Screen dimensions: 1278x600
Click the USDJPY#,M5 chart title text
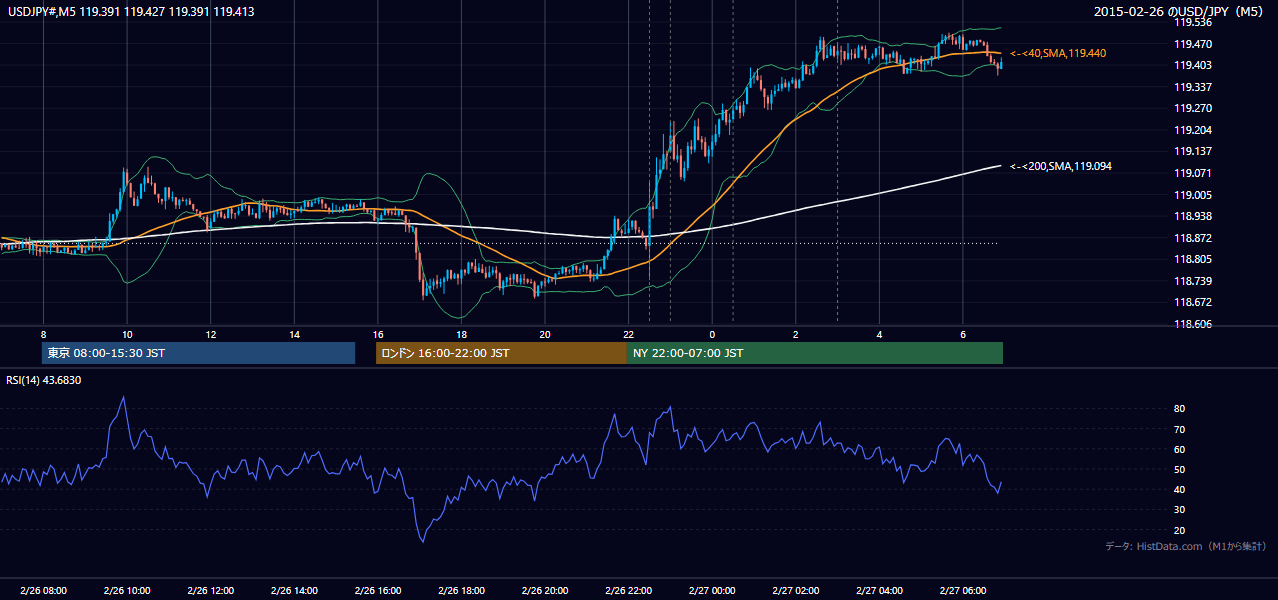[x=130, y=11]
